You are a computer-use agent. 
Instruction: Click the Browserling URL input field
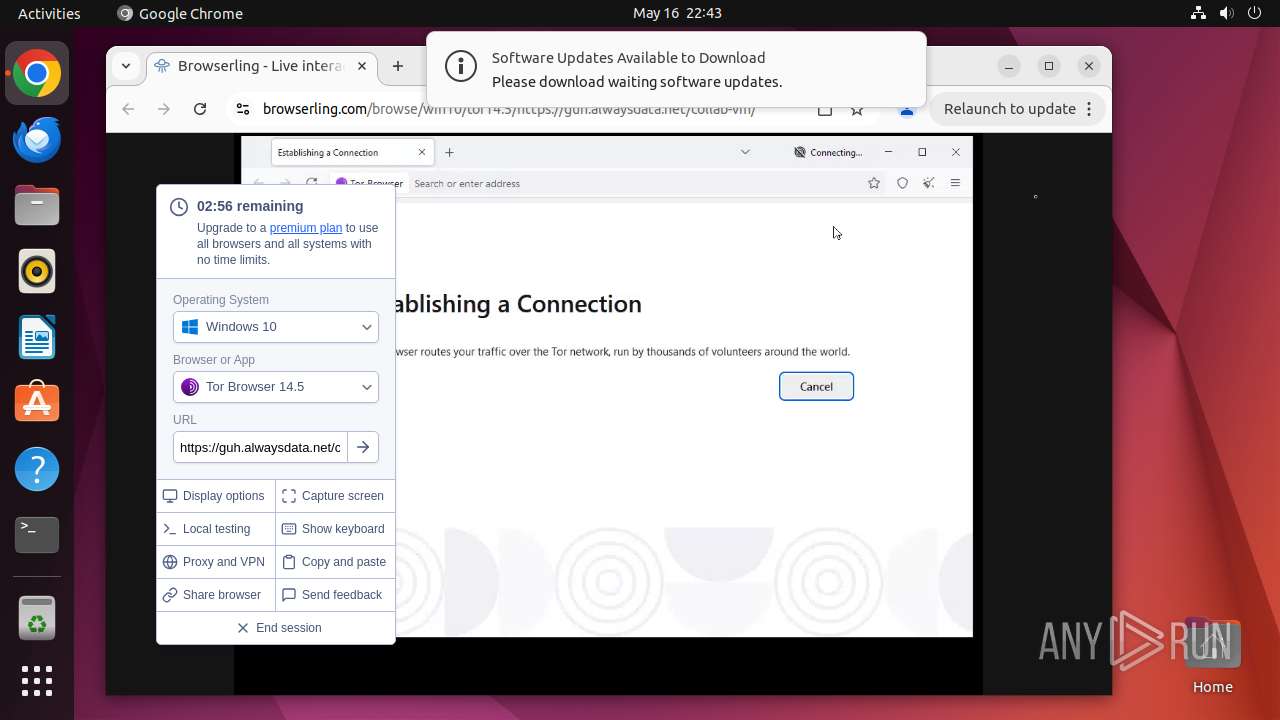260,447
